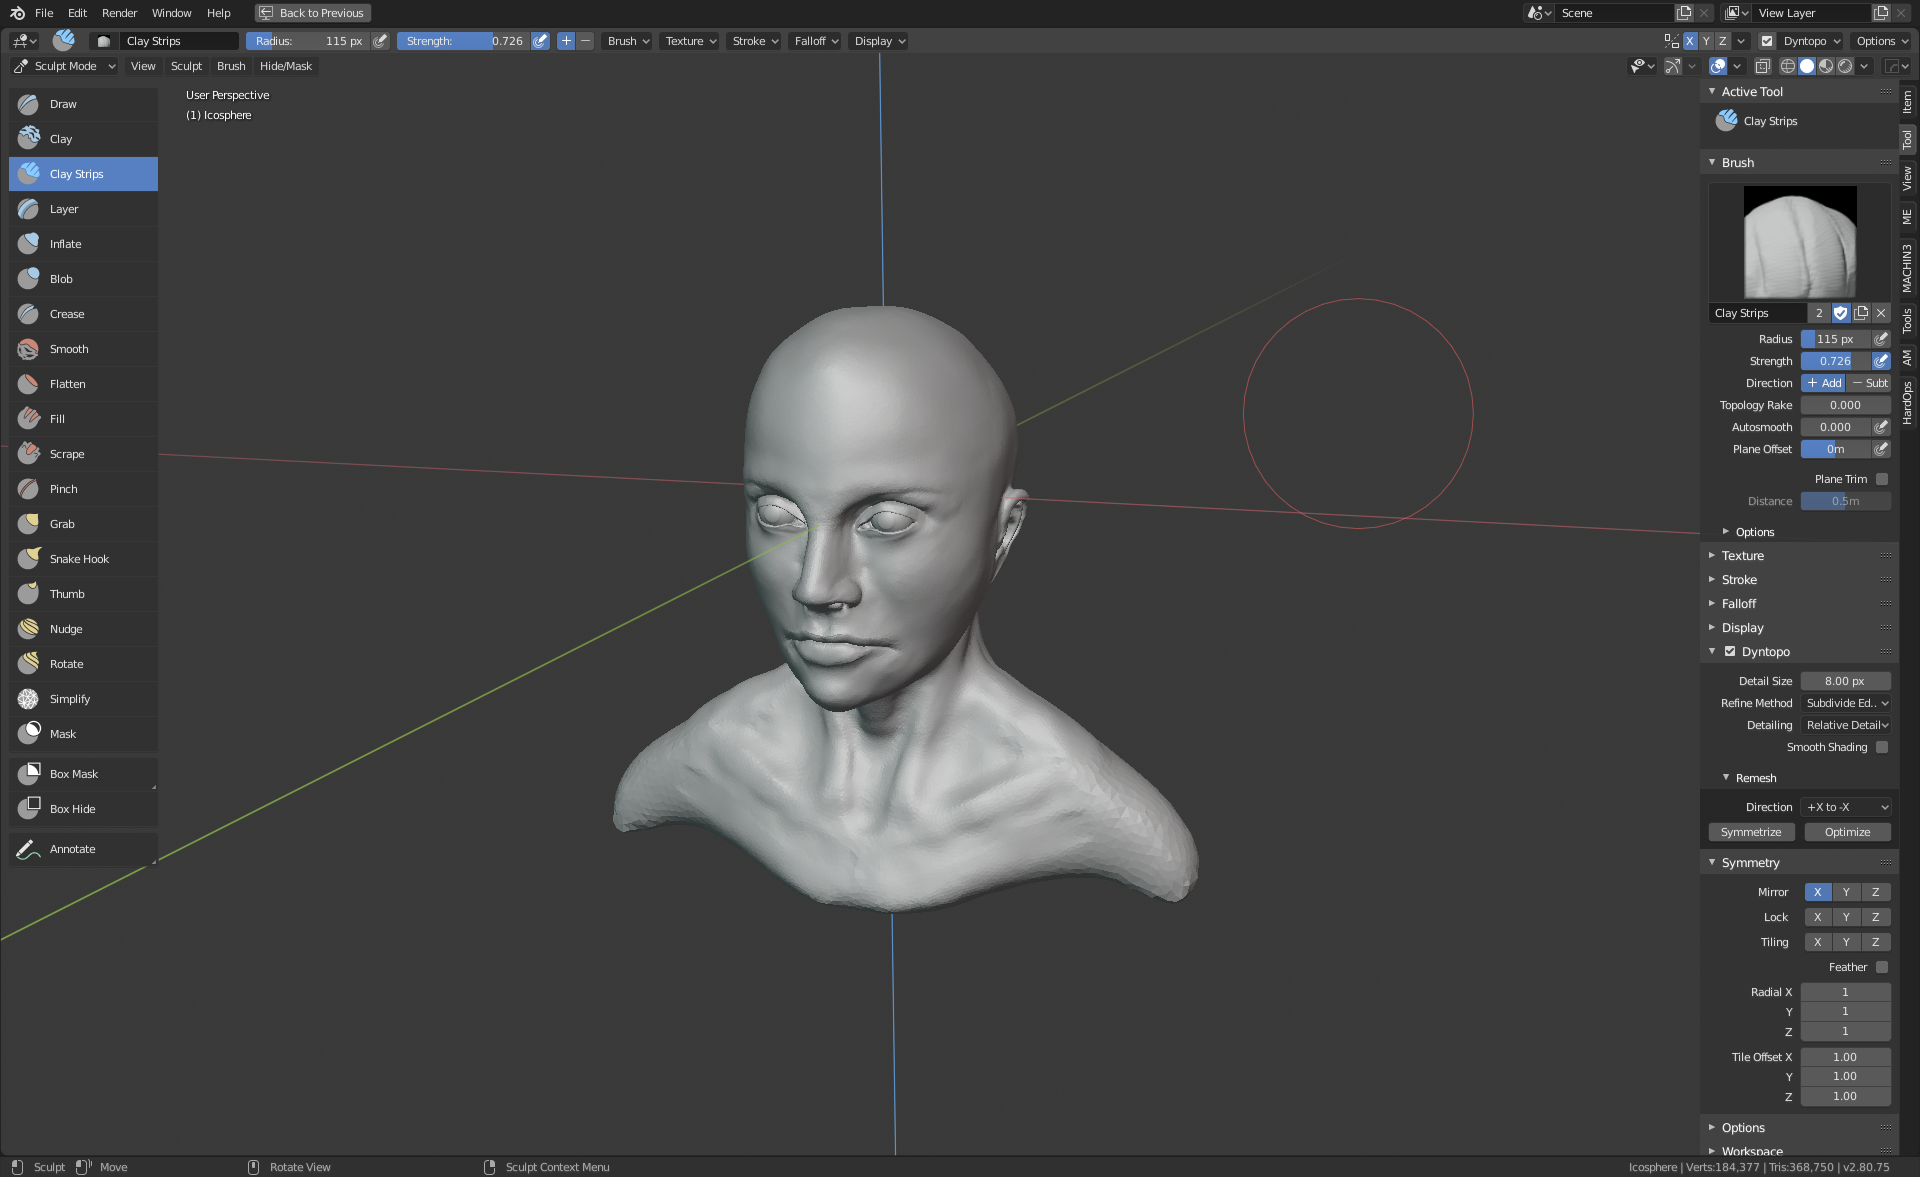Pick the Grab brush tool
Screen dimensions: 1920x1177
tap(62, 524)
